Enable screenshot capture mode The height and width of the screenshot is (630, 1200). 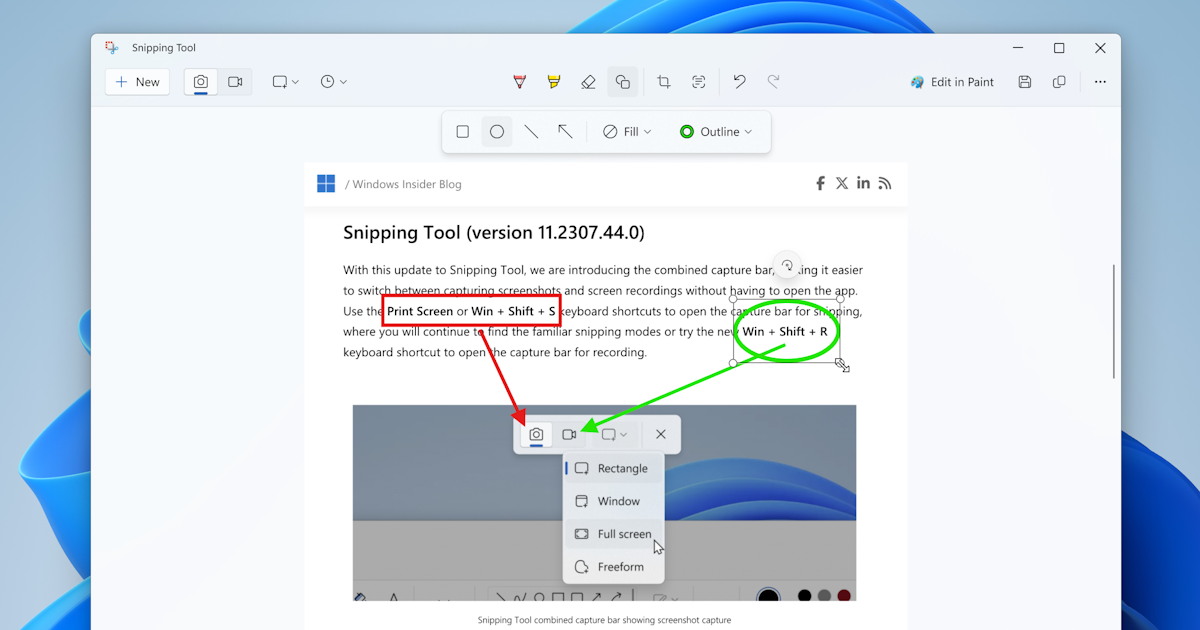click(x=200, y=81)
